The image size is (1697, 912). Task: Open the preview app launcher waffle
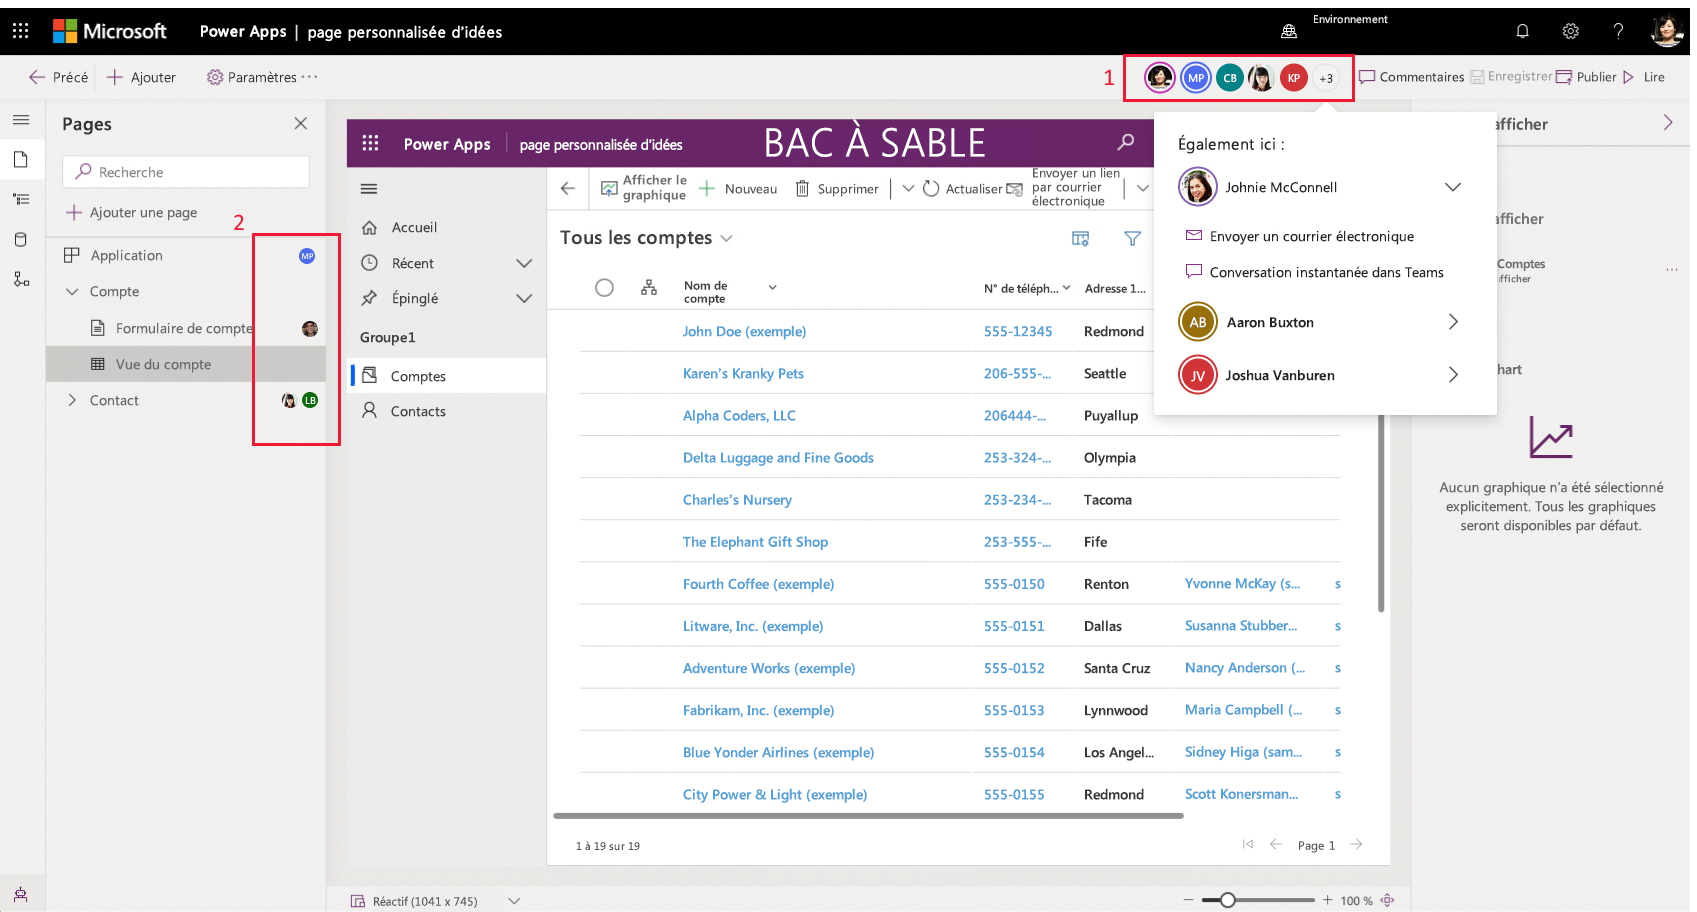point(370,143)
